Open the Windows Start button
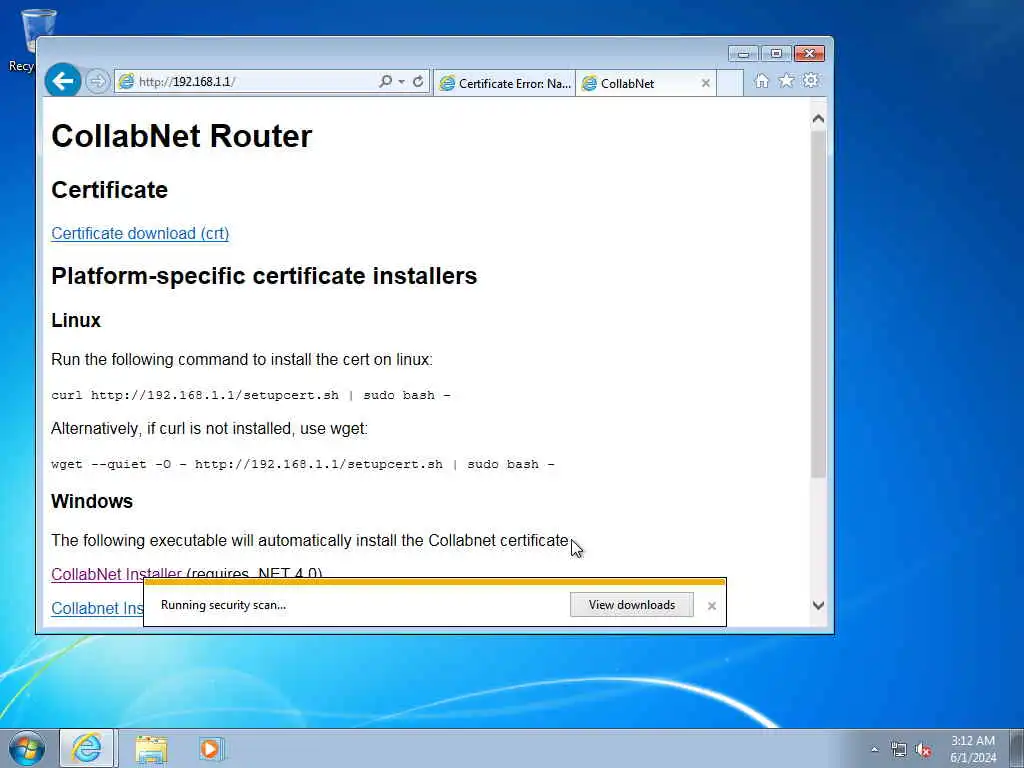Viewport: 1024px width, 768px height. tap(27, 748)
